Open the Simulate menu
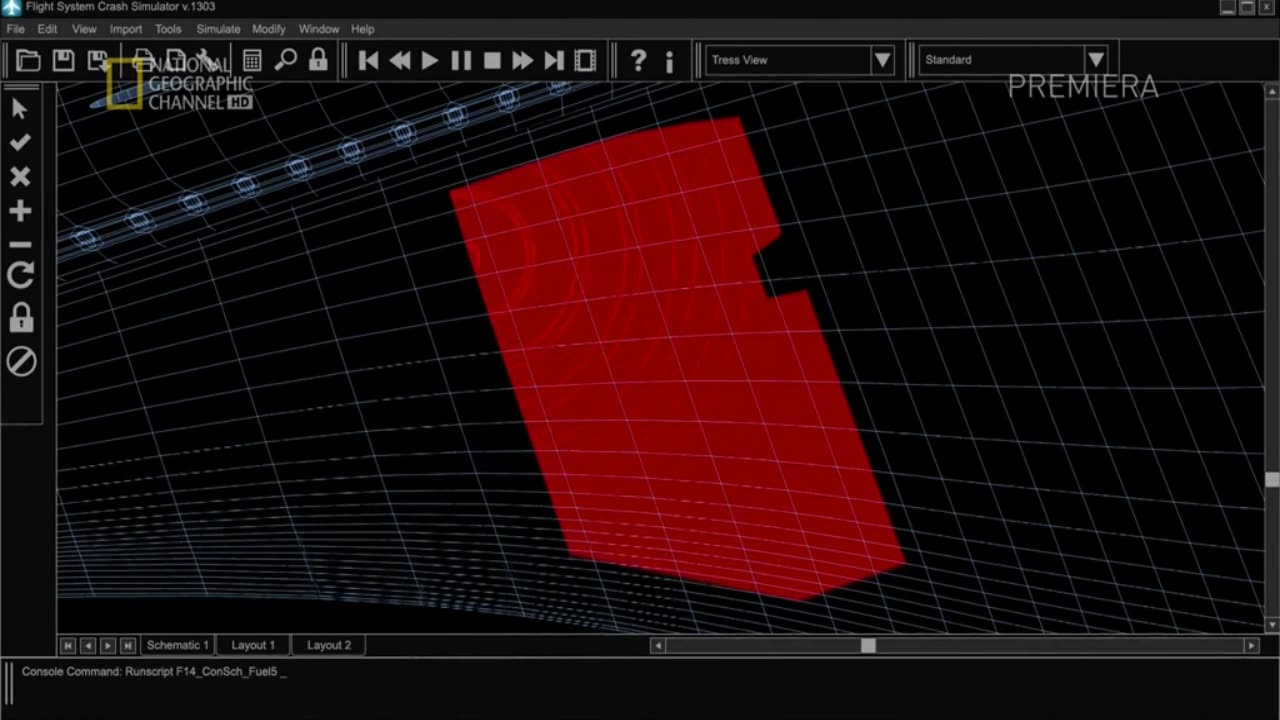The image size is (1280, 720). pos(218,29)
